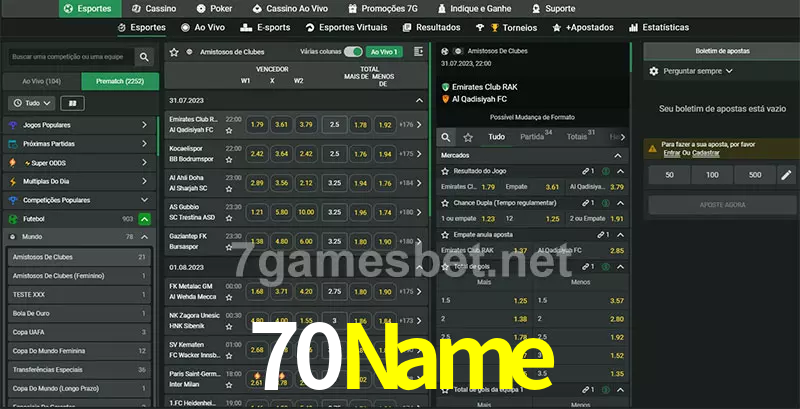Open the Tudo time filter dropdown
This screenshot has width=800, height=409.
pos(30,103)
